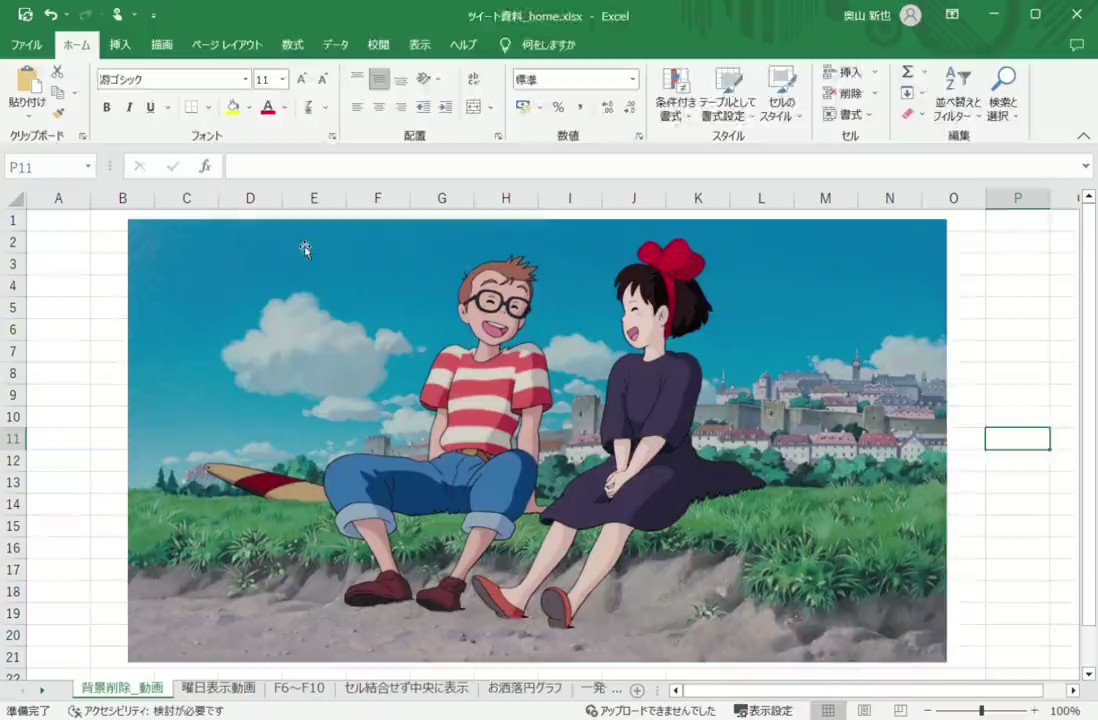Increase font size with the larger A icon
Image resolution: width=1098 pixels, height=720 pixels.
tap(301, 79)
